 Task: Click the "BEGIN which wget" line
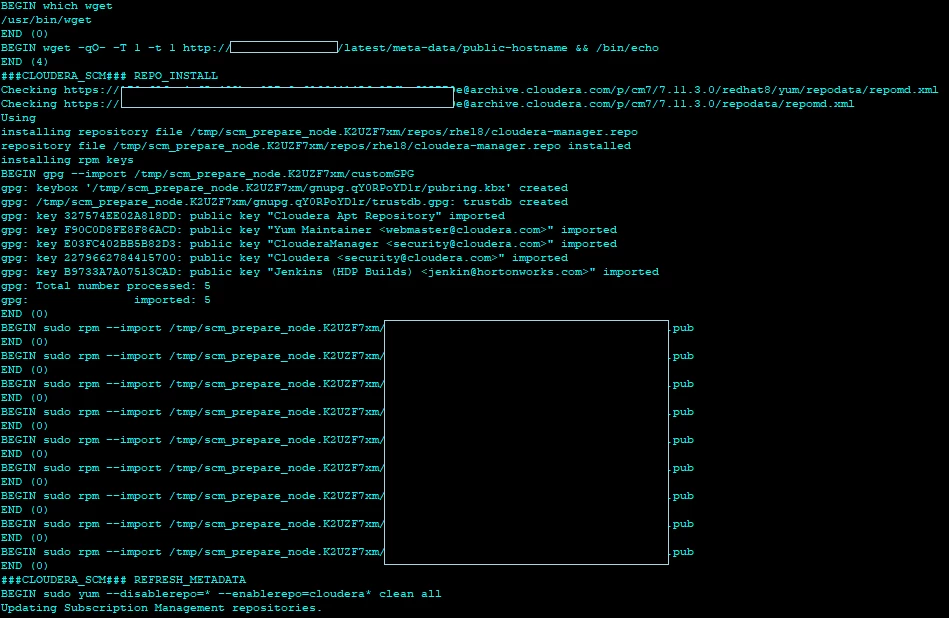coord(57,6)
